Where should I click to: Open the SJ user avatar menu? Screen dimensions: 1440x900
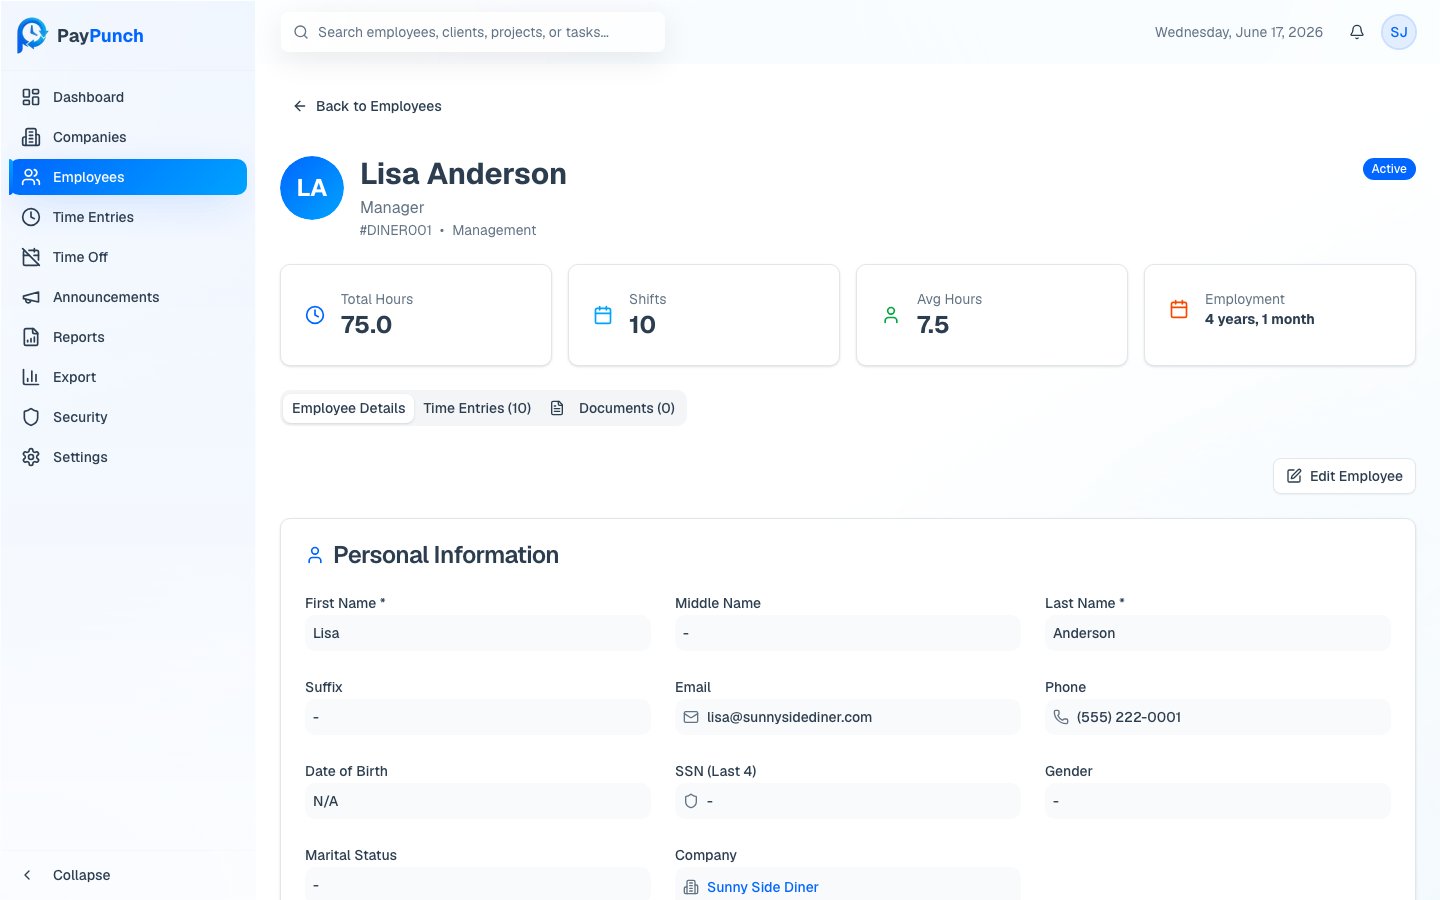tap(1399, 32)
